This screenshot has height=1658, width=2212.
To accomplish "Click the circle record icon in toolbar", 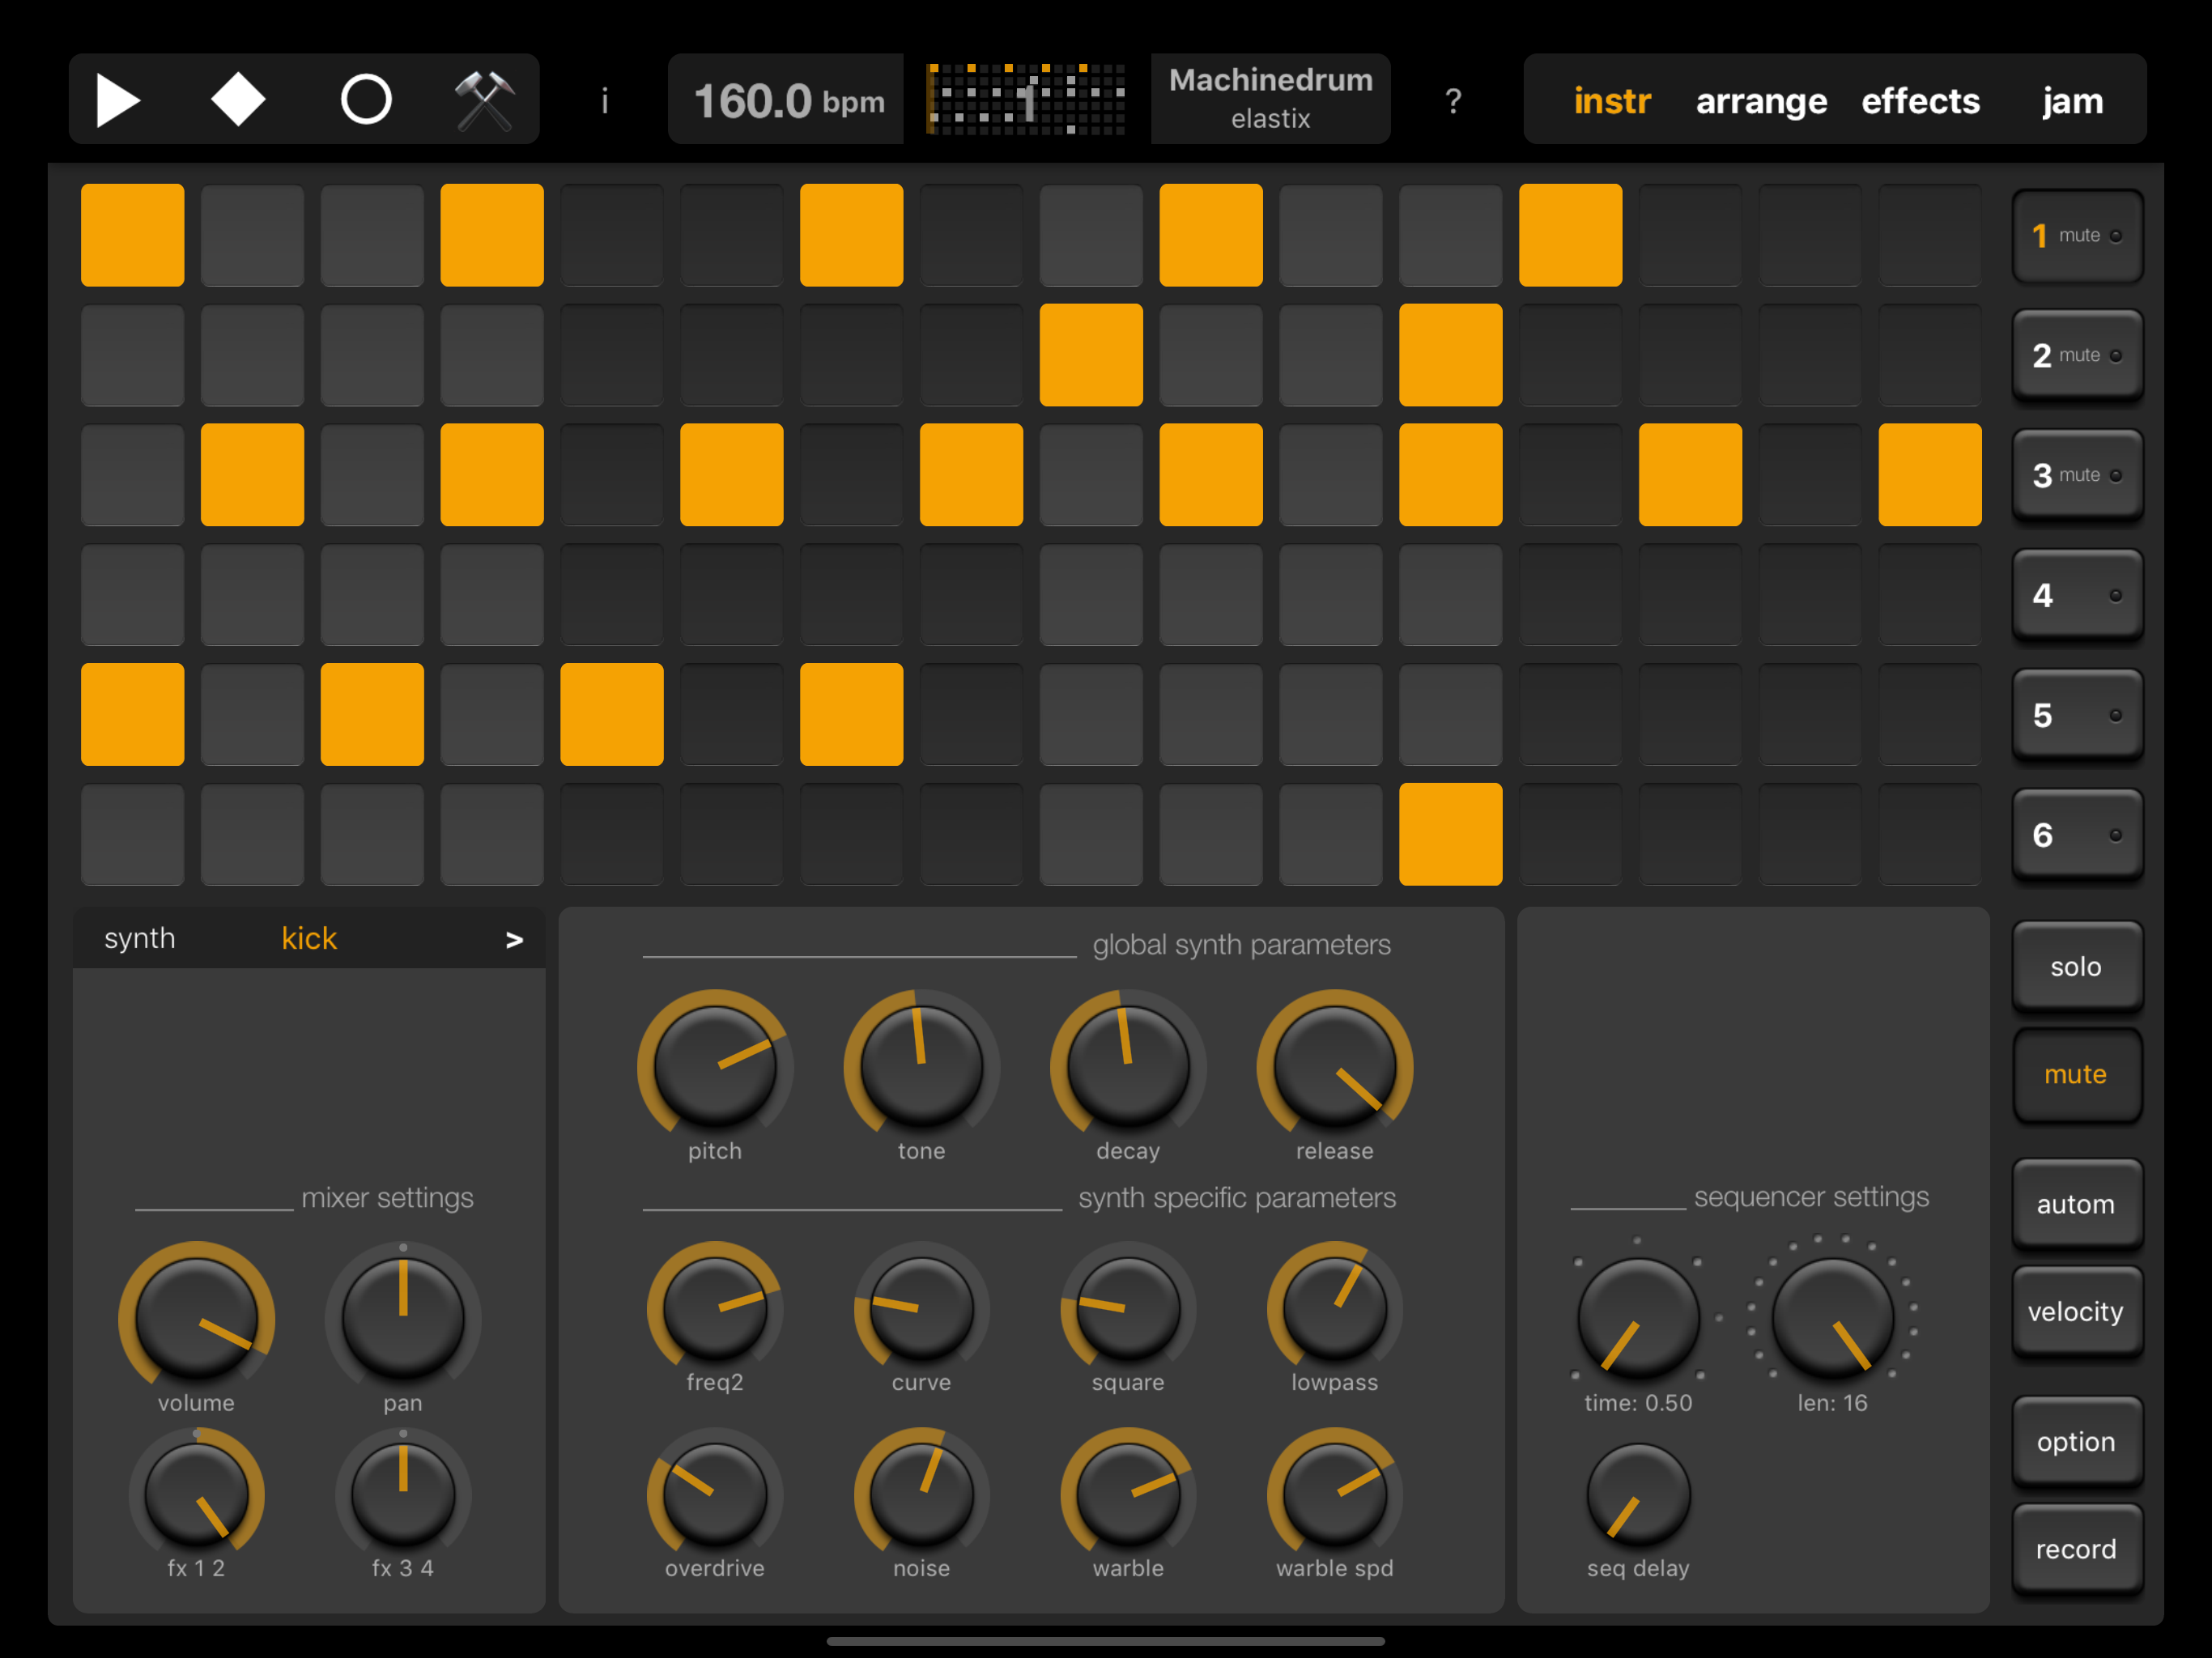I will click(x=366, y=100).
